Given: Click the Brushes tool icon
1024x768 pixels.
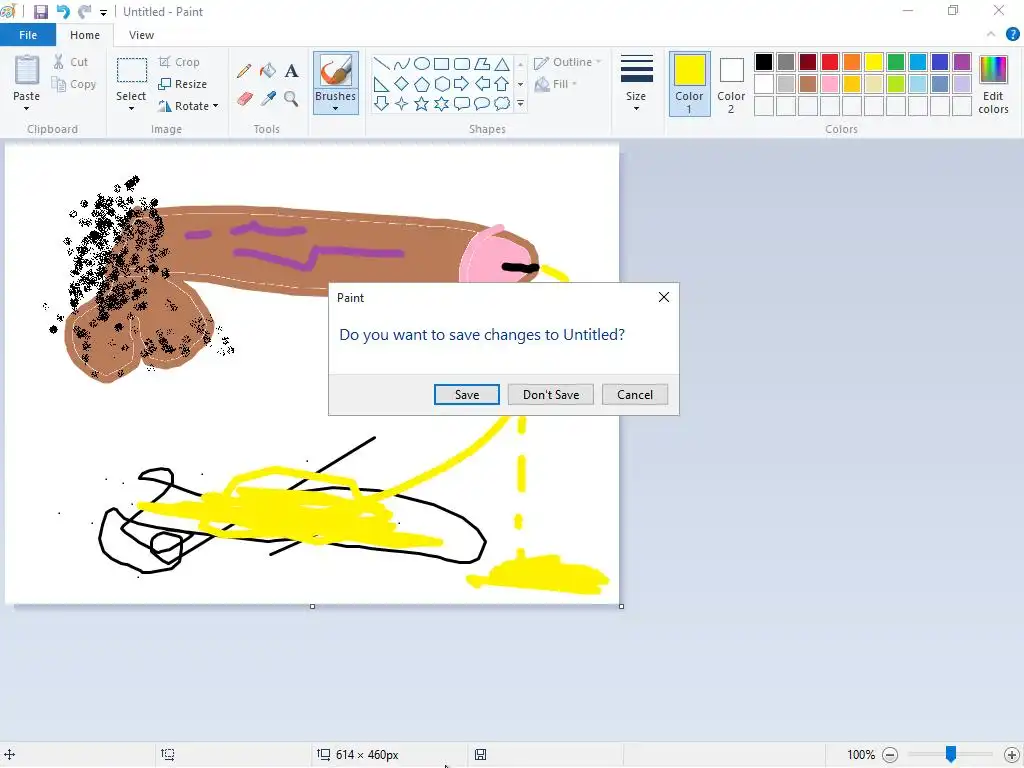Looking at the screenshot, I should tap(336, 70).
